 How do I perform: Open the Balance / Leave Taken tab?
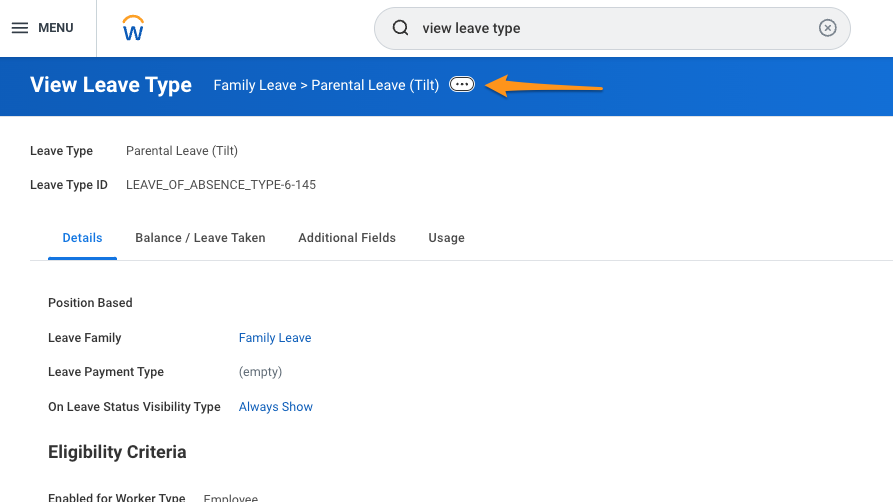[200, 238]
